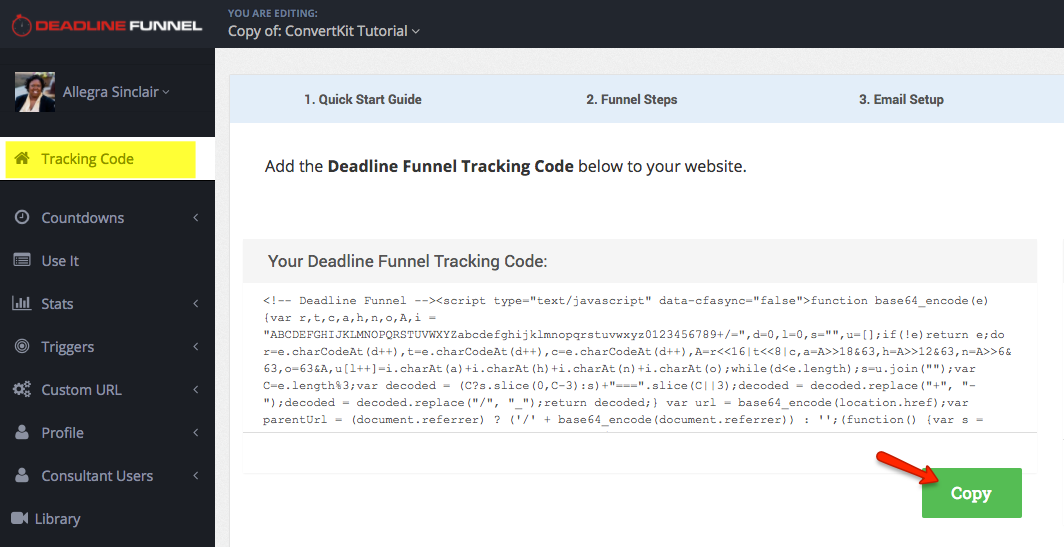
Task: Click the 'Add the Deadline Funnel Tracking Code' instruction
Action: point(506,166)
